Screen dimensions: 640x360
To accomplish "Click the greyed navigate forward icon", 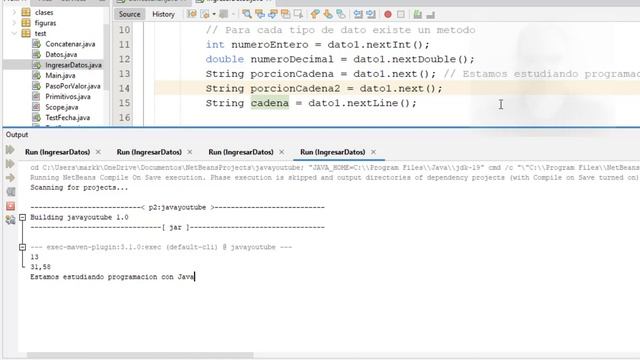I will [224, 14].
